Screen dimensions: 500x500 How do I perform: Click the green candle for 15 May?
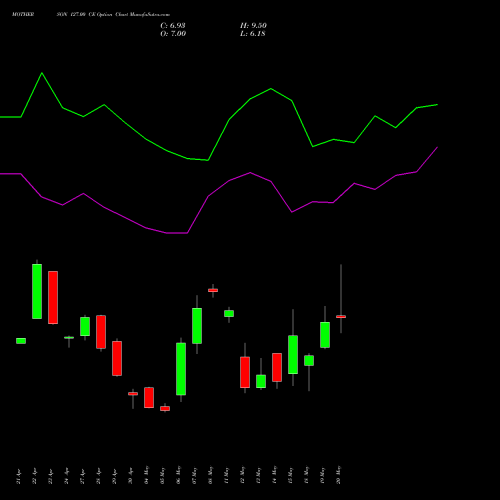pyautogui.click(x=293, y=355)
